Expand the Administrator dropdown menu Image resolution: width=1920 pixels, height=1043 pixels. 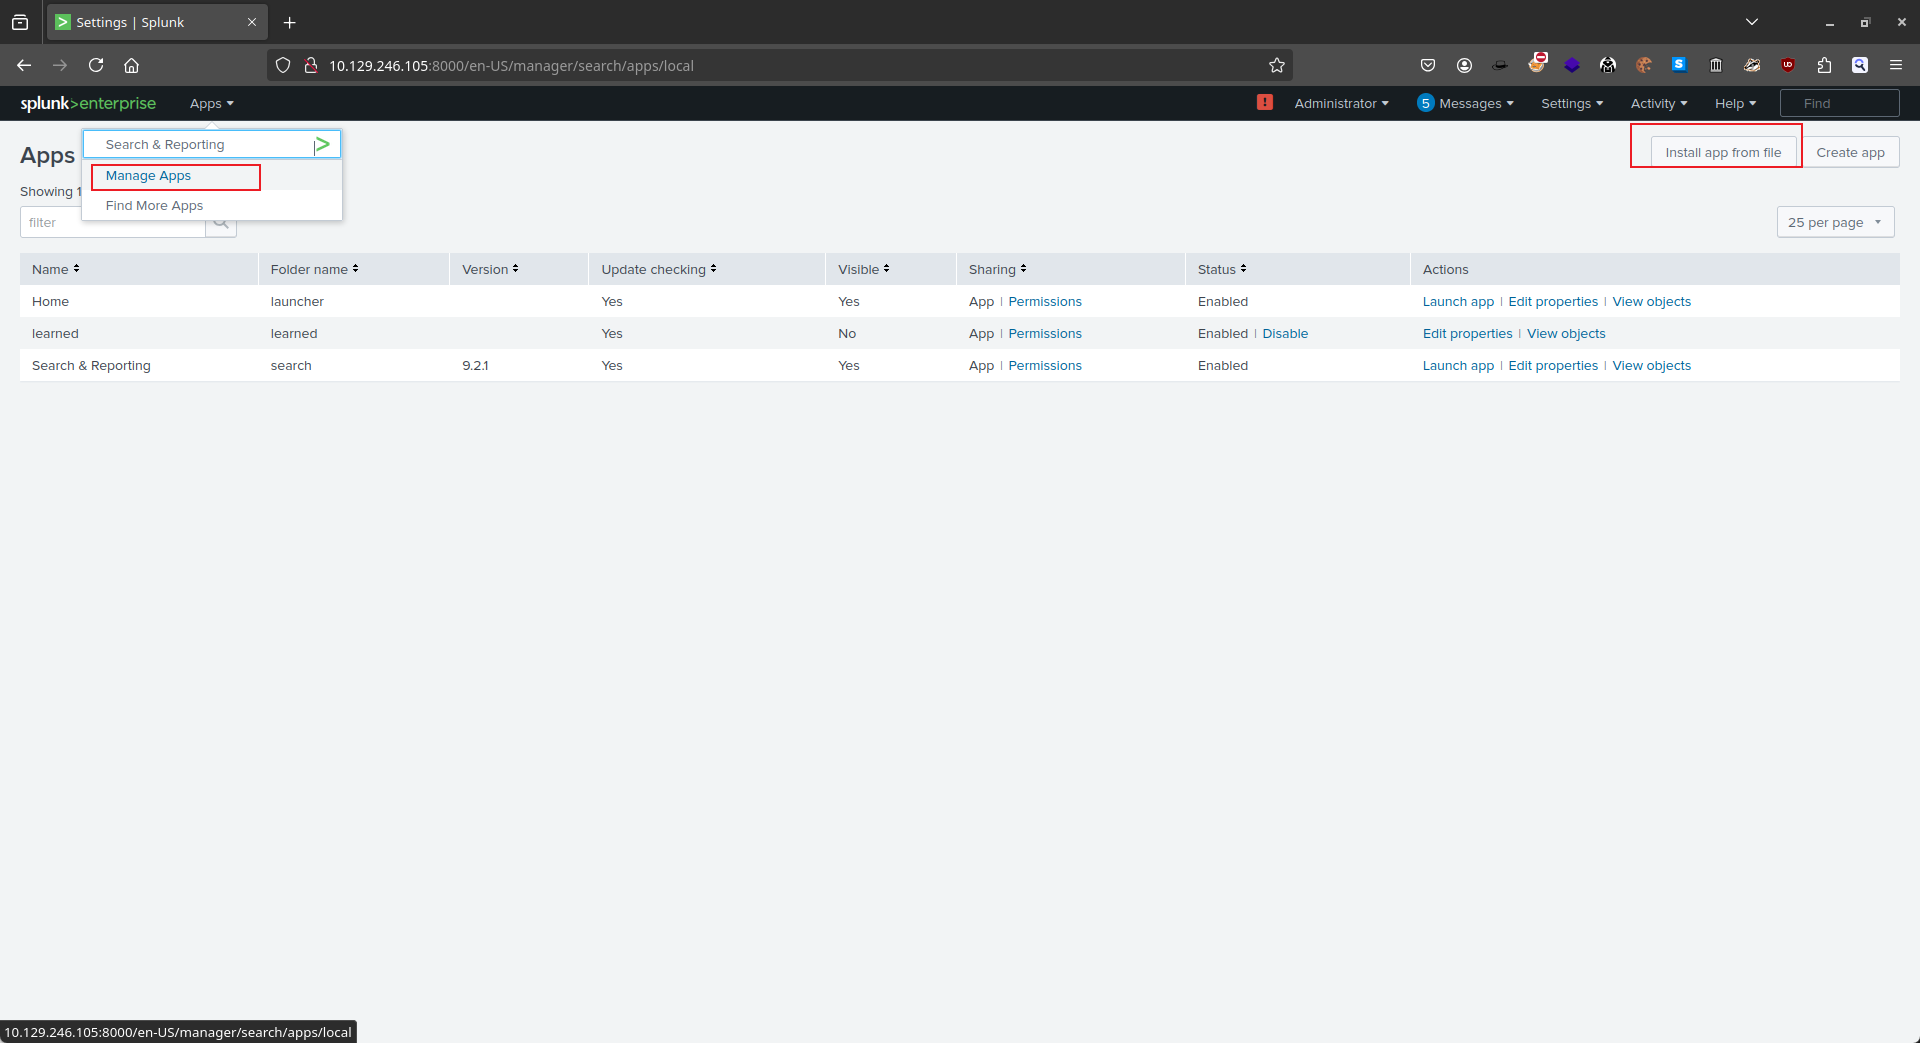1340,103
